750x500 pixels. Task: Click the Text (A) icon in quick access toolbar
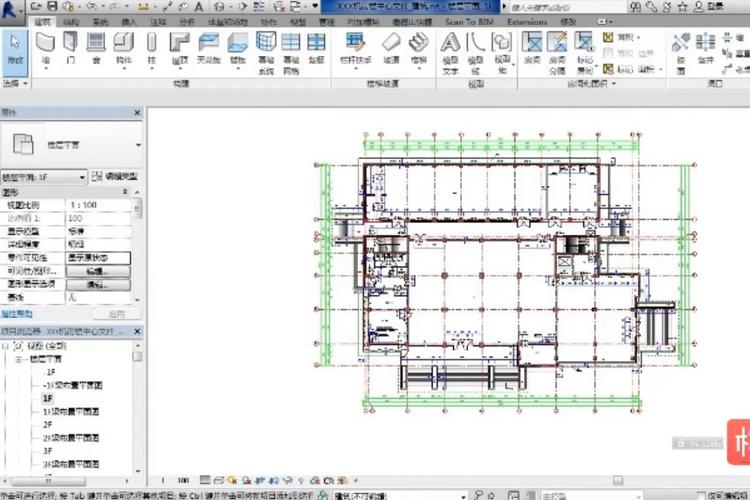click(199, 7)
